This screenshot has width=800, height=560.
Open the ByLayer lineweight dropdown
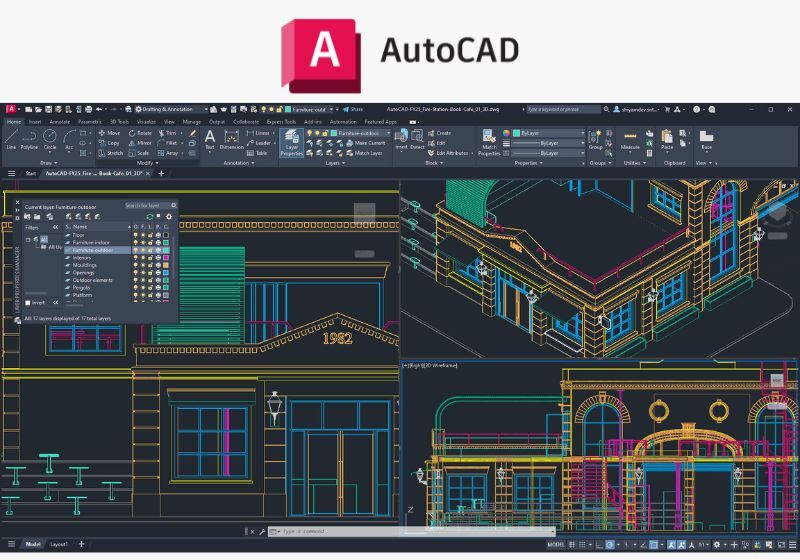coord(548,143)
